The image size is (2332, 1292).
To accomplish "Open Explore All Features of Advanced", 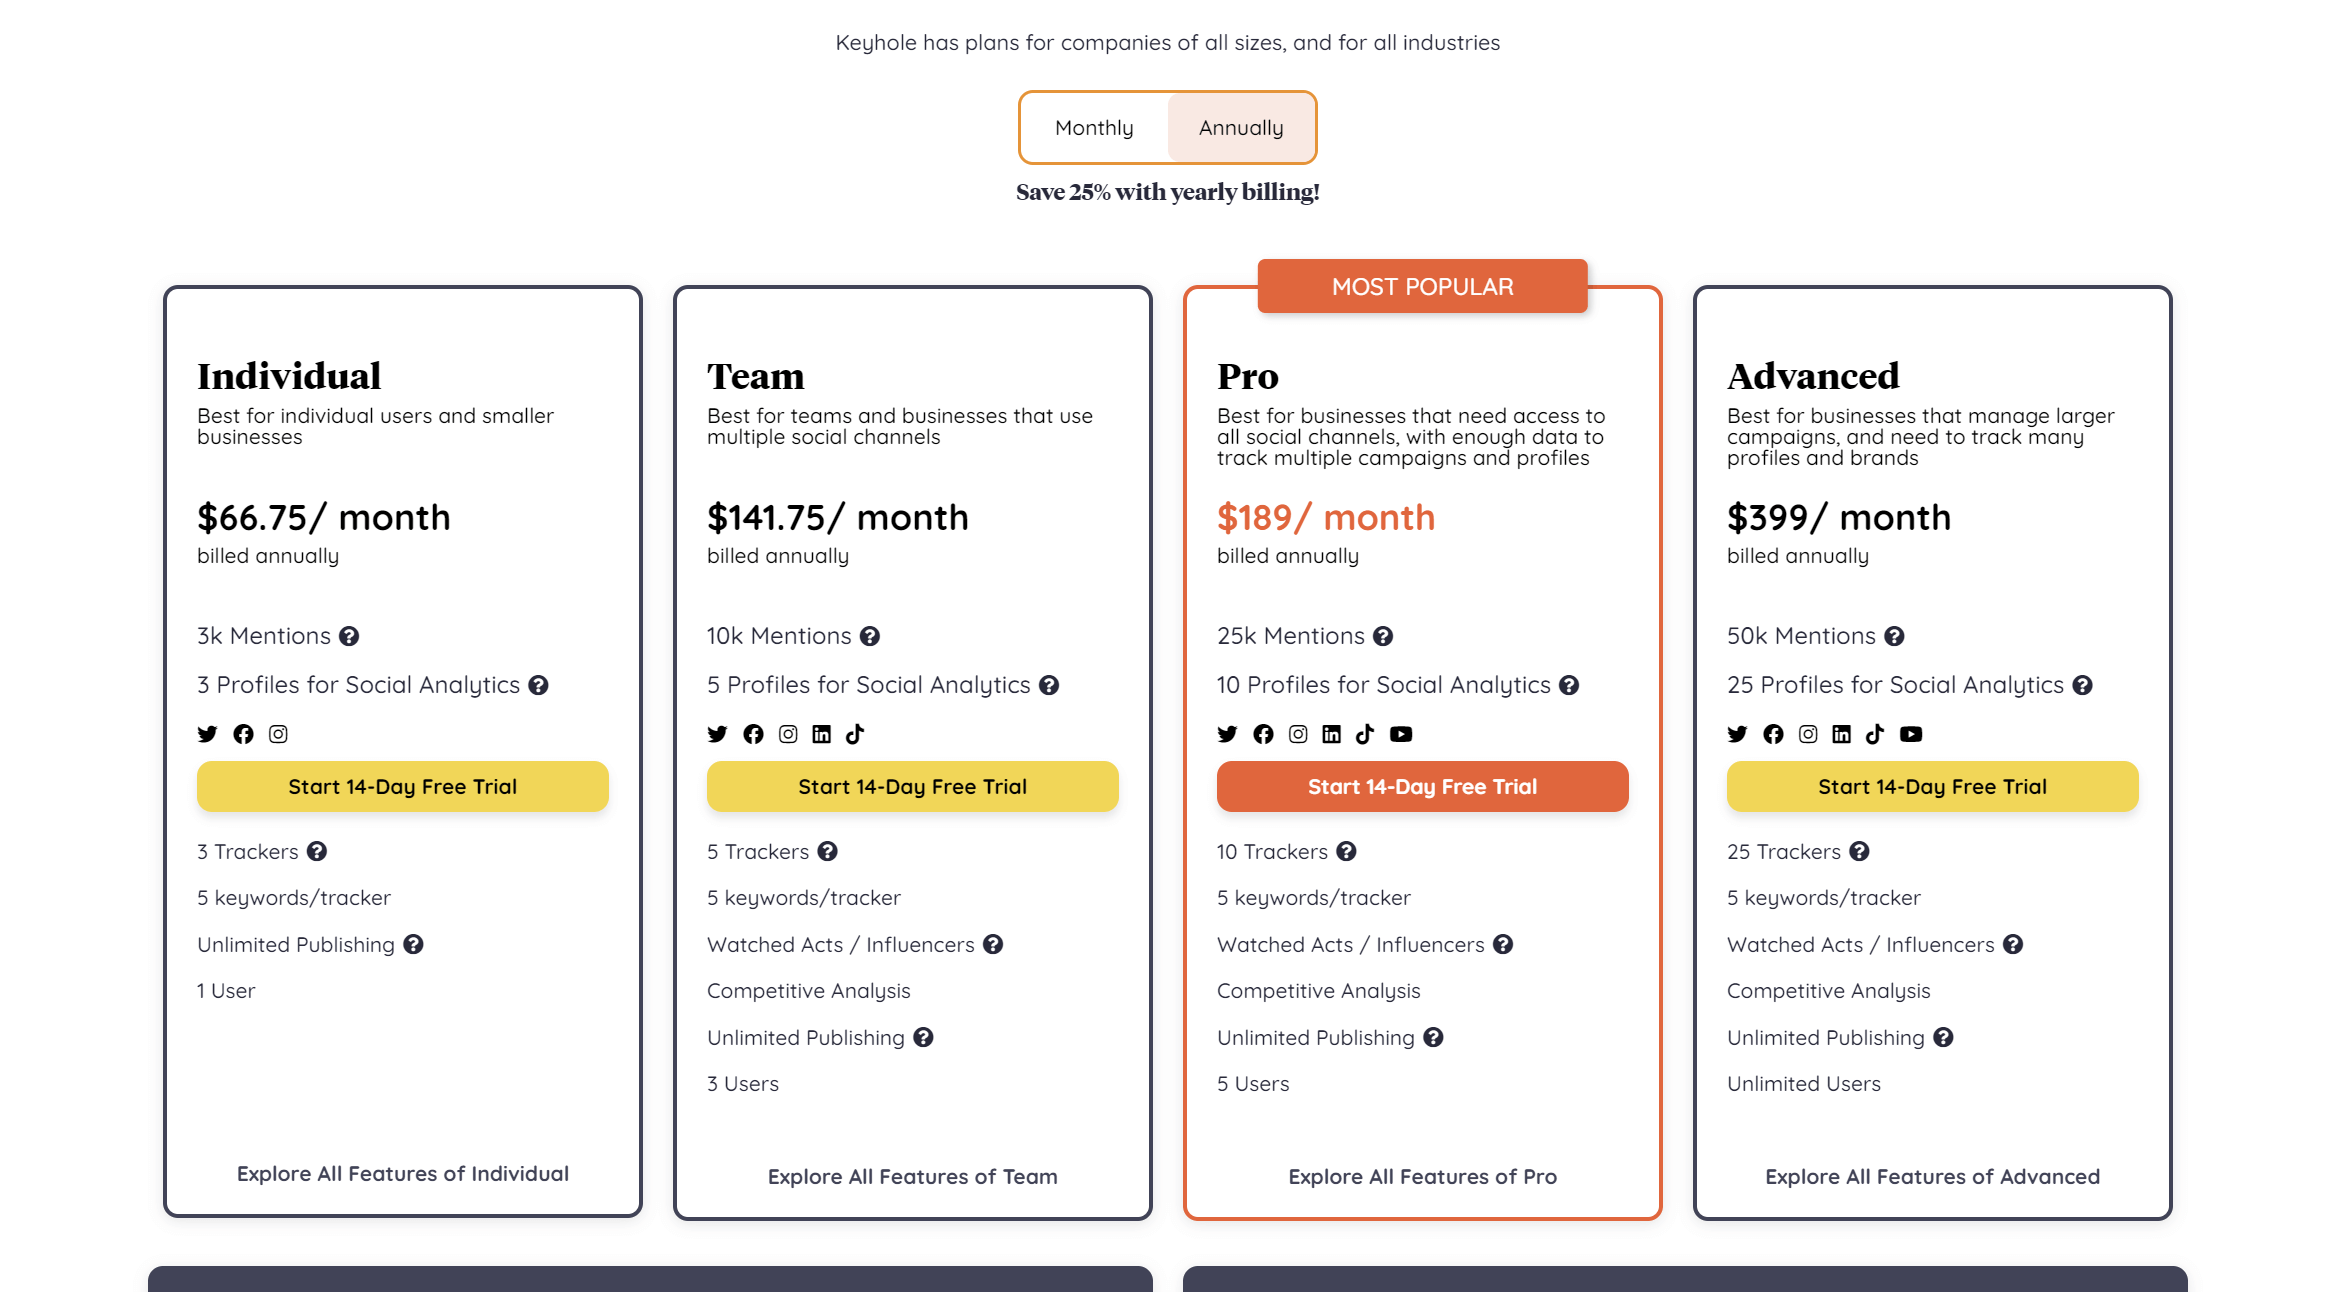I will coord(1932,1177).
